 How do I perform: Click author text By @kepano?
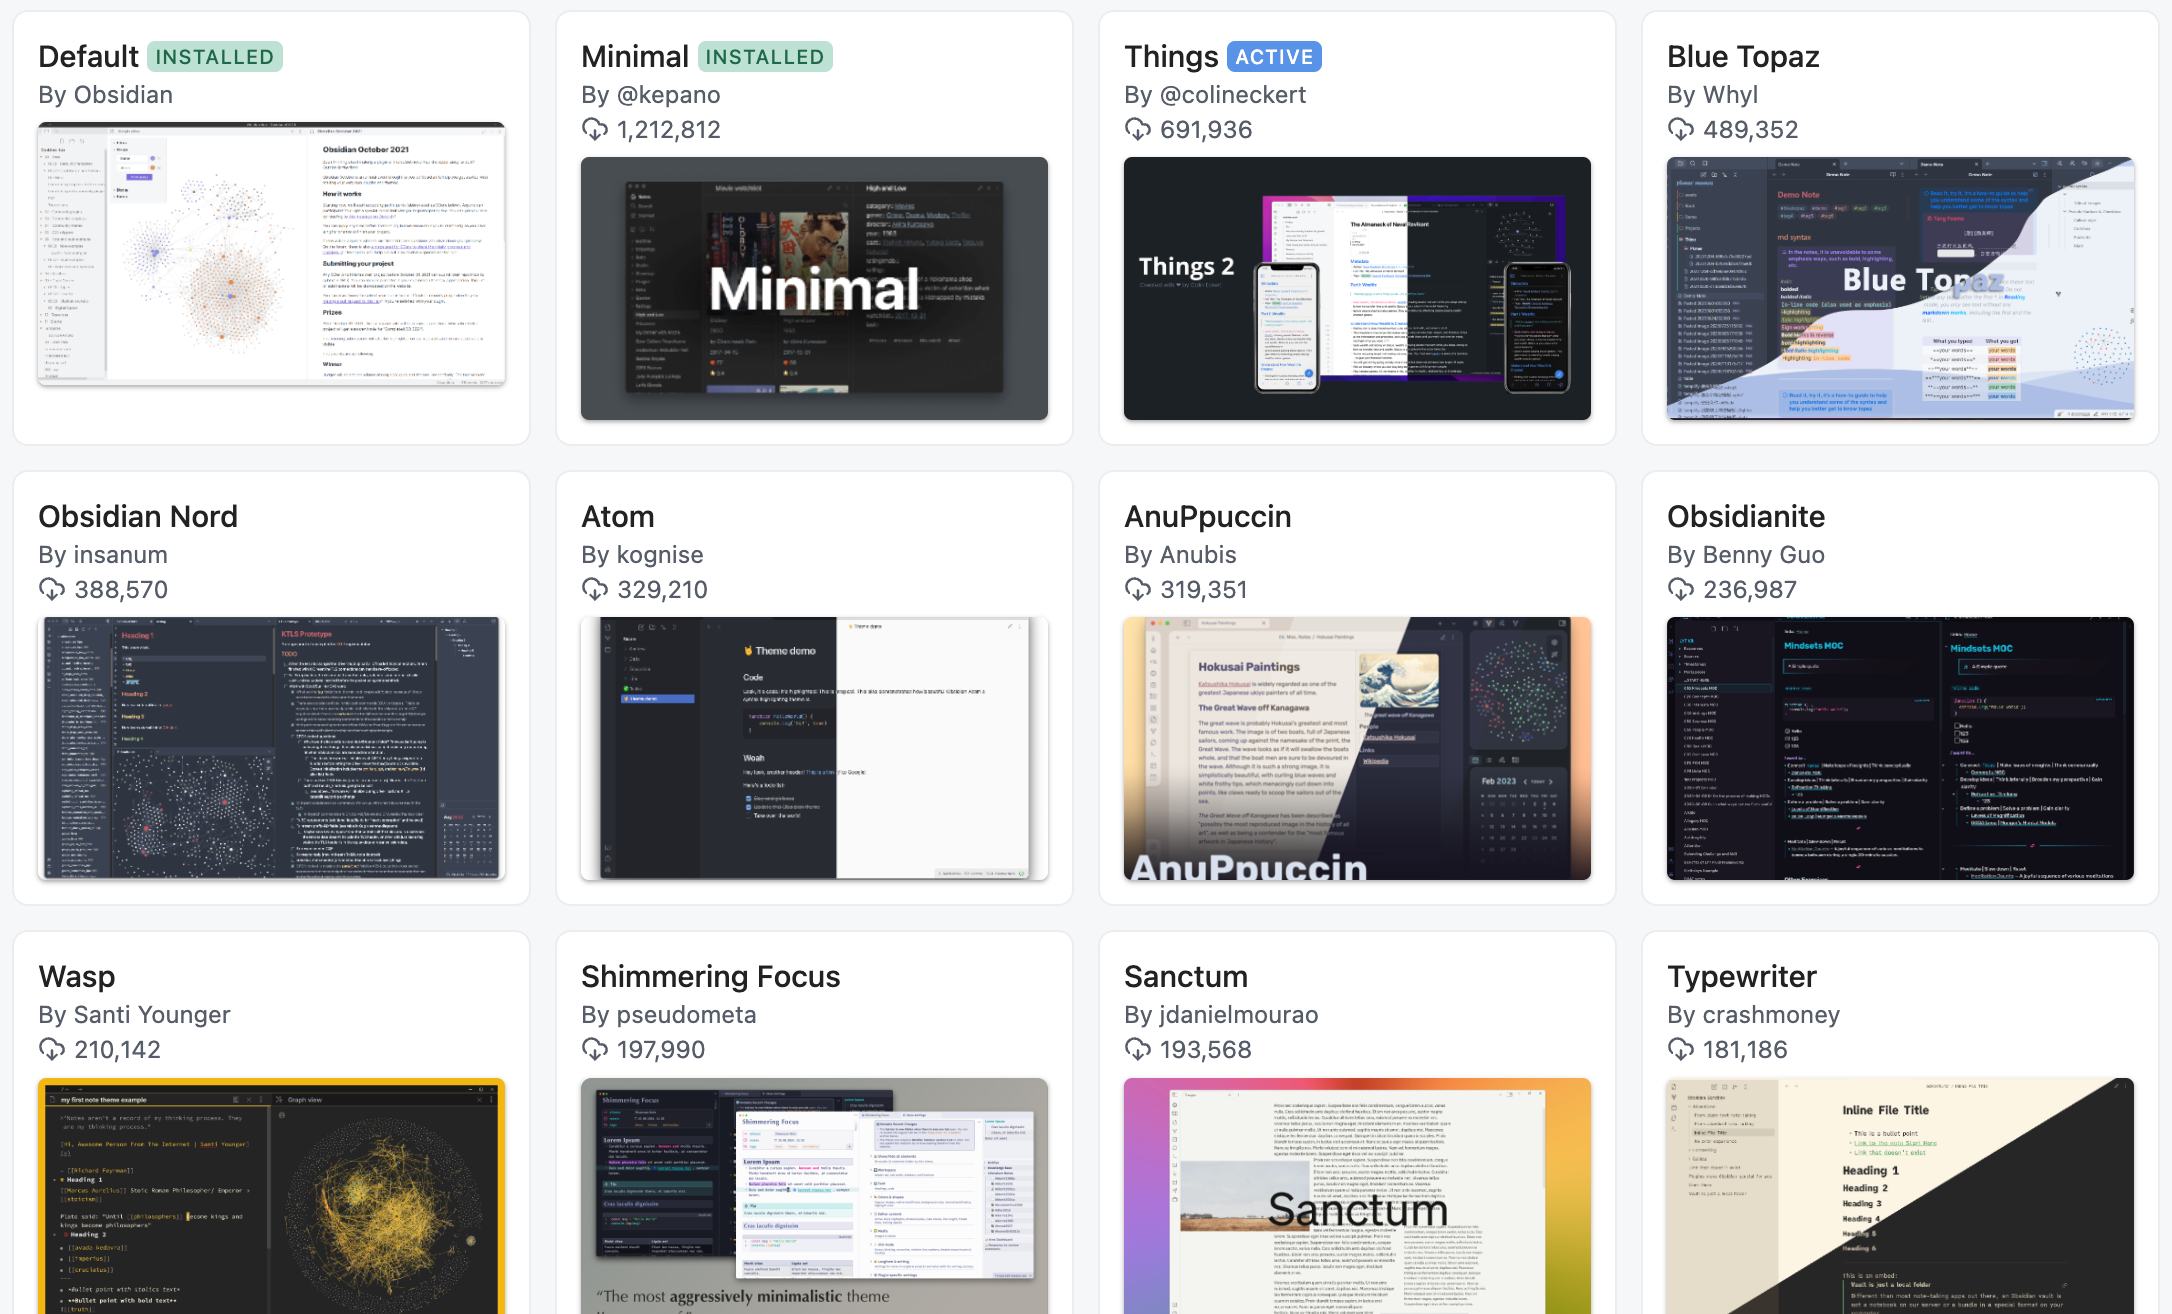coord(651,95)
